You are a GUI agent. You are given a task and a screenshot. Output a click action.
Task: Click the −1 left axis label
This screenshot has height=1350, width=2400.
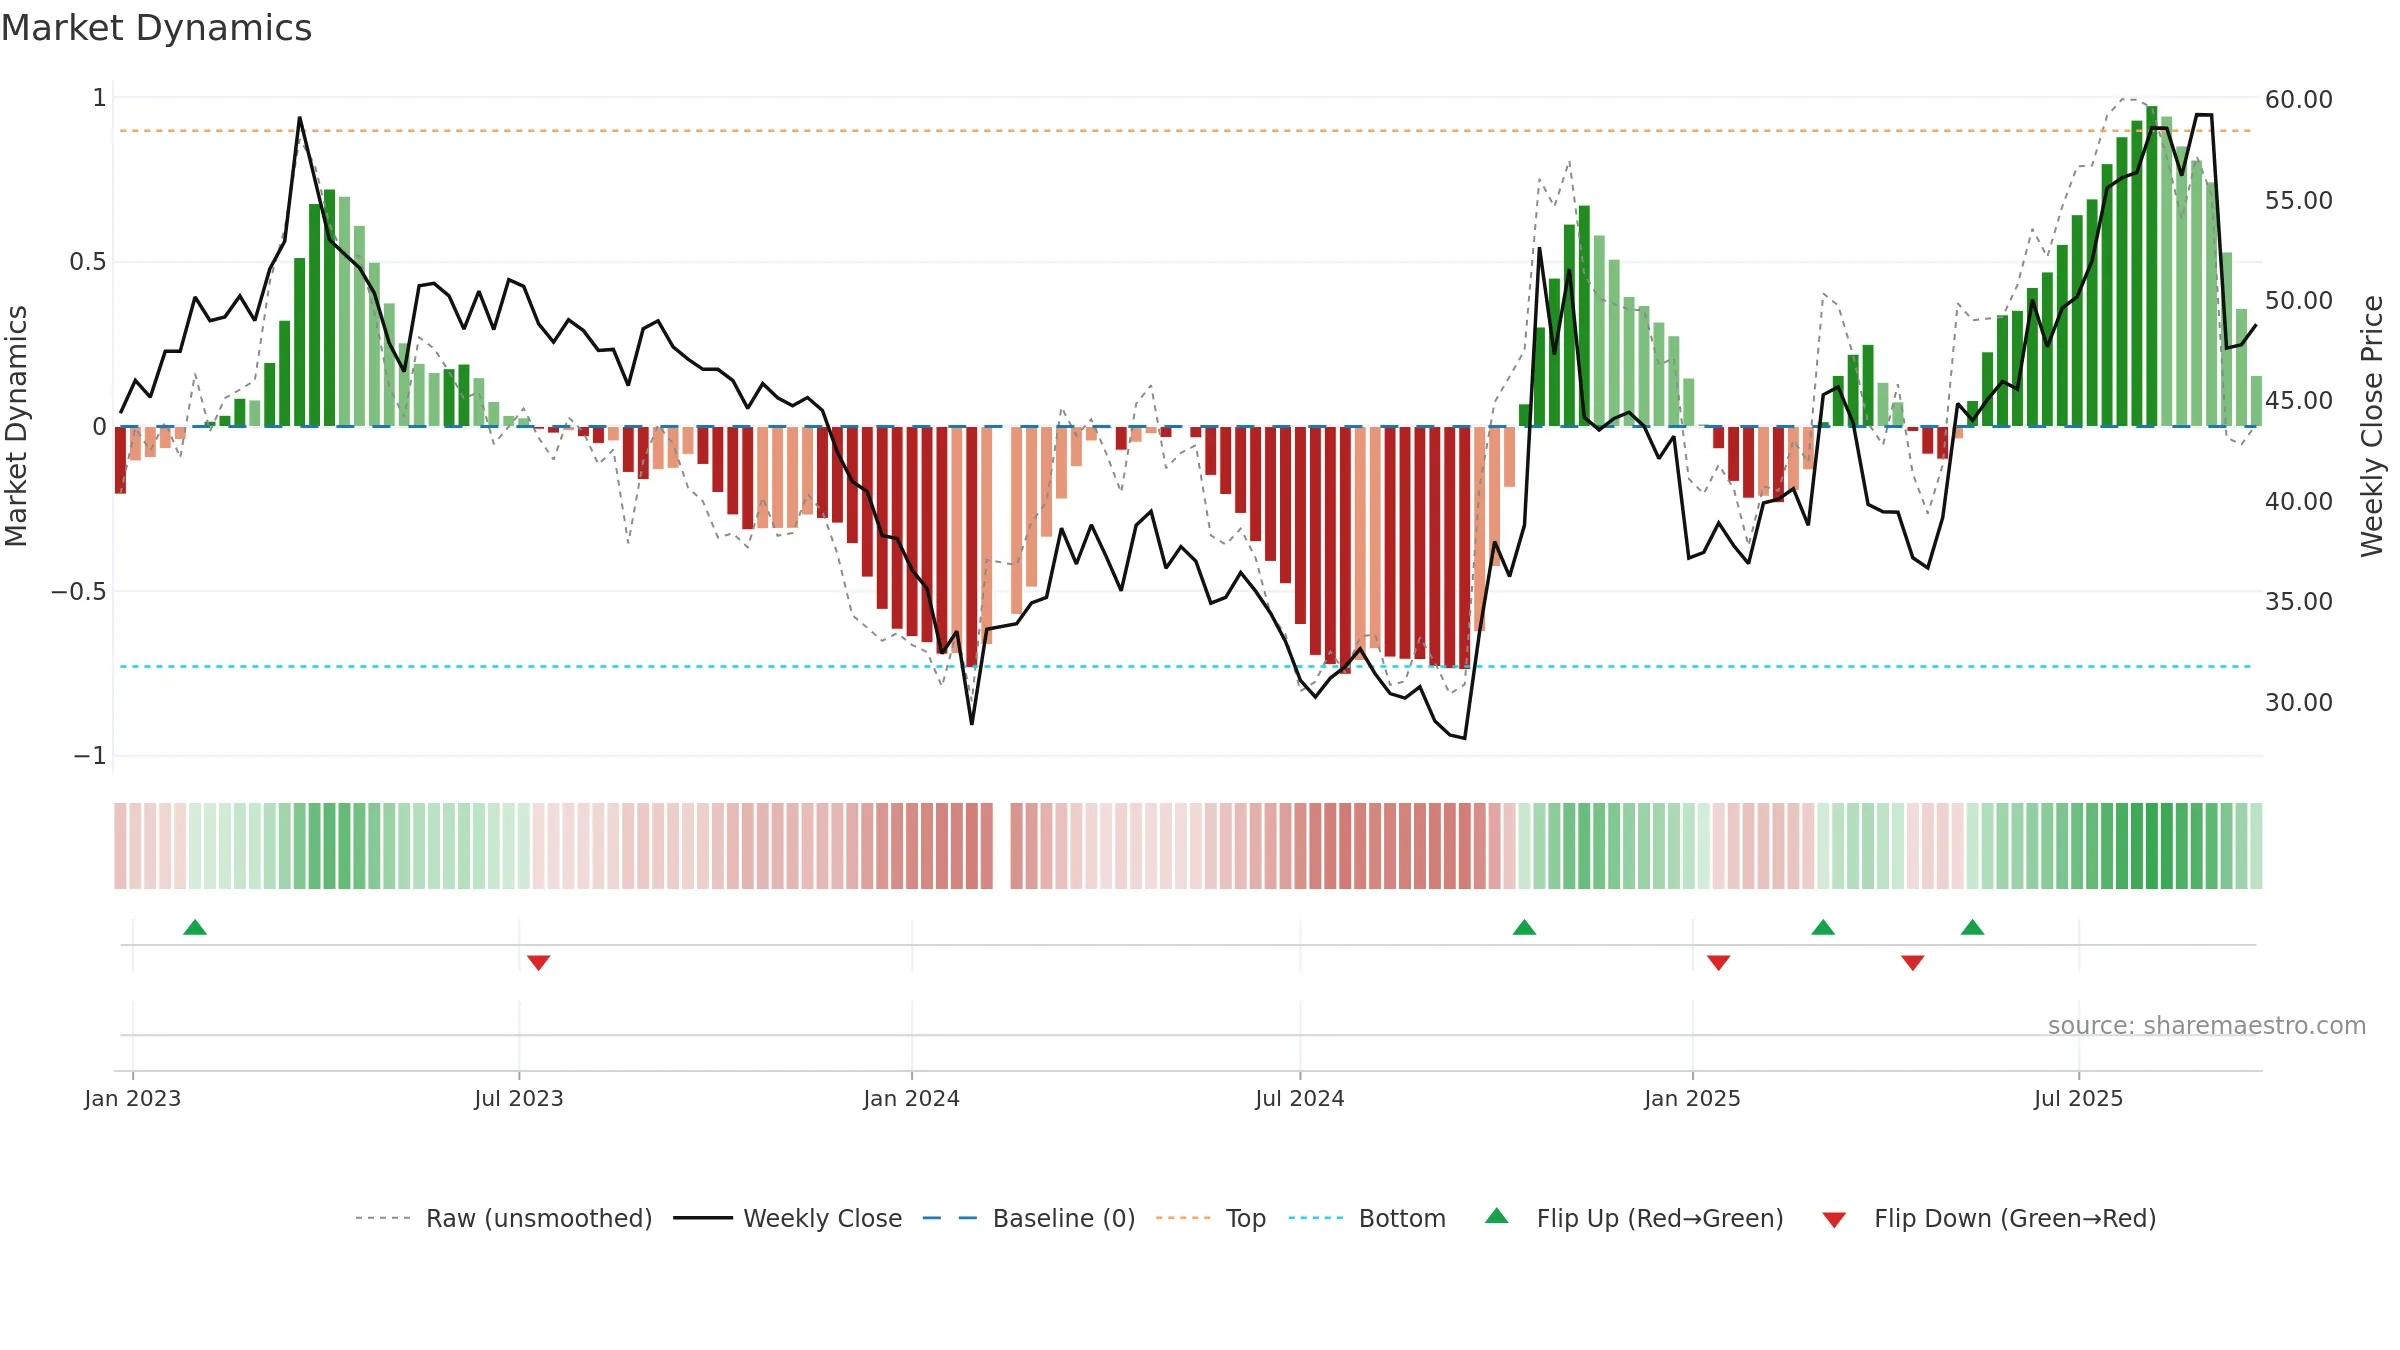coord(89,756)
